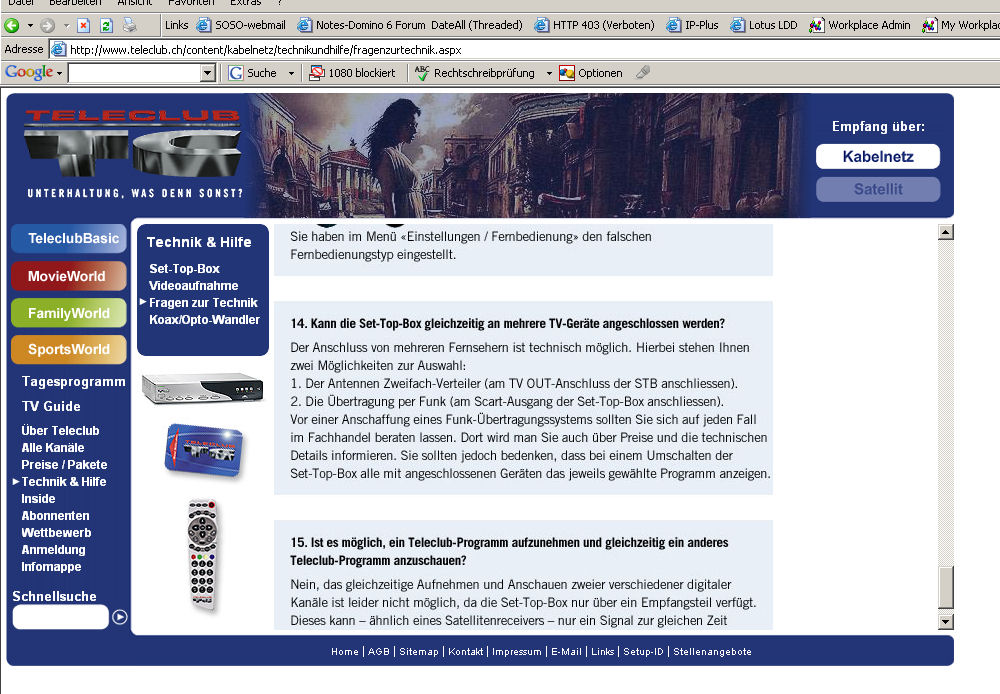Switch reception to Satellit
This screenshot has width=1000, height=694.
(877, 189)
